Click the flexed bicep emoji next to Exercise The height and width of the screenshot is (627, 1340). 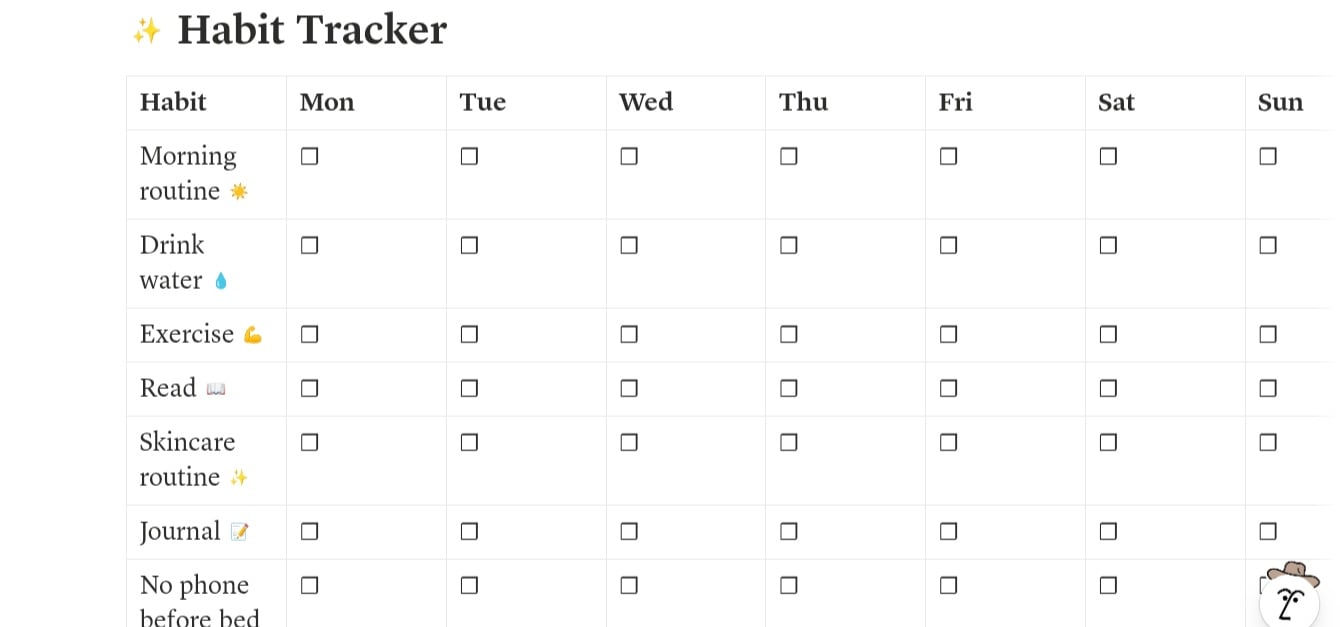[x=253, y=335]
